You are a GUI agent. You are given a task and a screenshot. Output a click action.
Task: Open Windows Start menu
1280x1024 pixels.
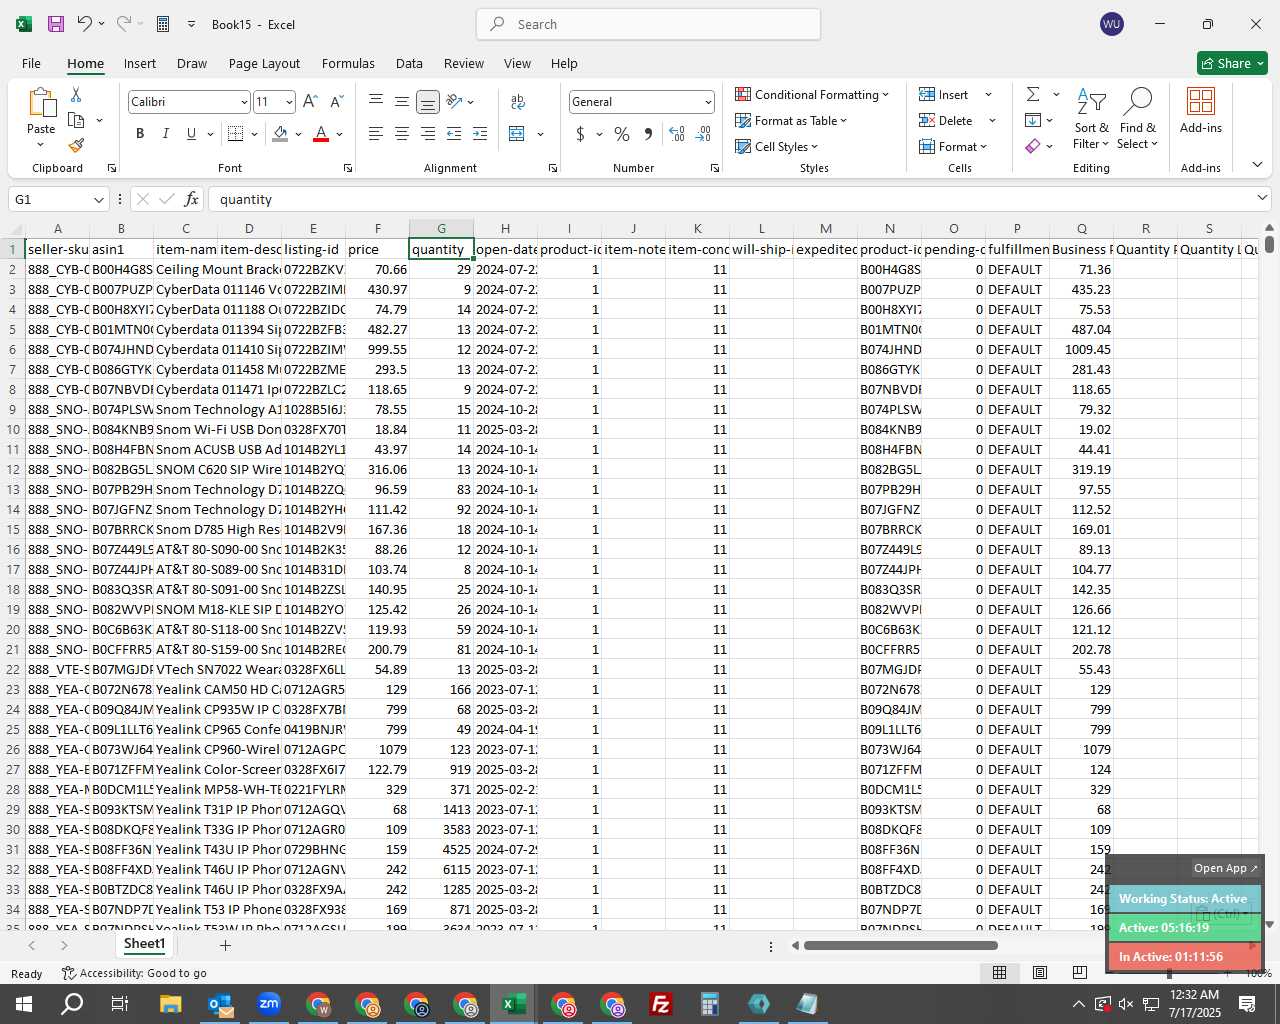coord(23,1003)
